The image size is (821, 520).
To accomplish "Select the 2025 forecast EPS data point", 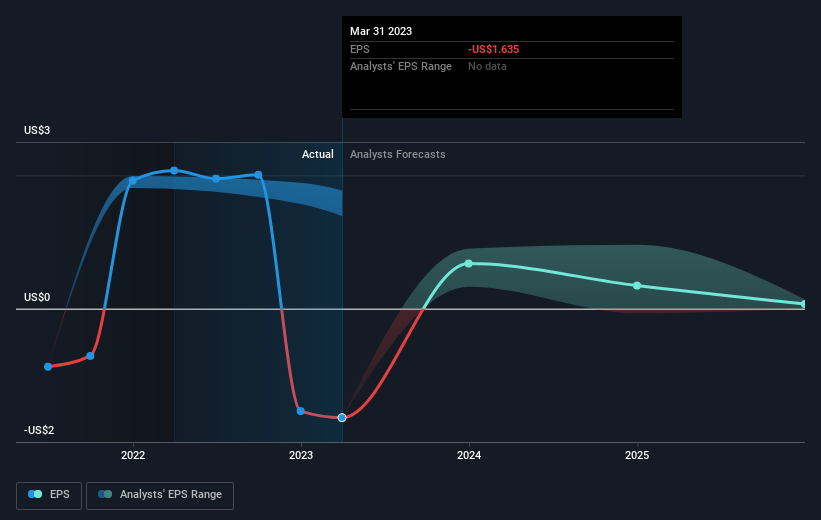I will (x=637, y=285).
